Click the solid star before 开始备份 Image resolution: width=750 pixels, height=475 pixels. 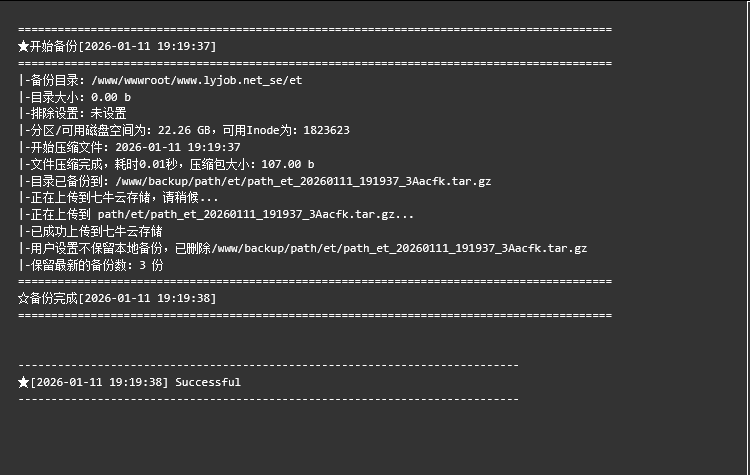point(24,46)
